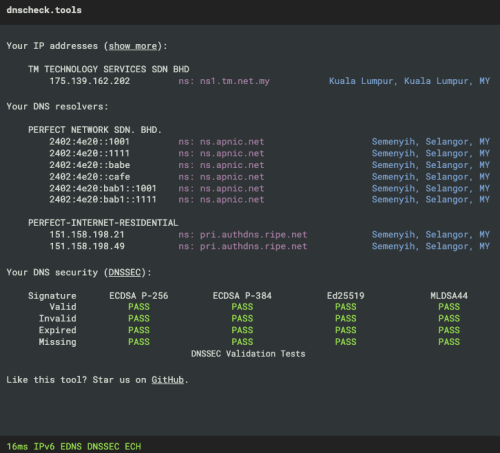Click the 'Your DNS security' heading text
This screenshot has height=453, width=500.
pyautogui.click(x=52, y=272)
